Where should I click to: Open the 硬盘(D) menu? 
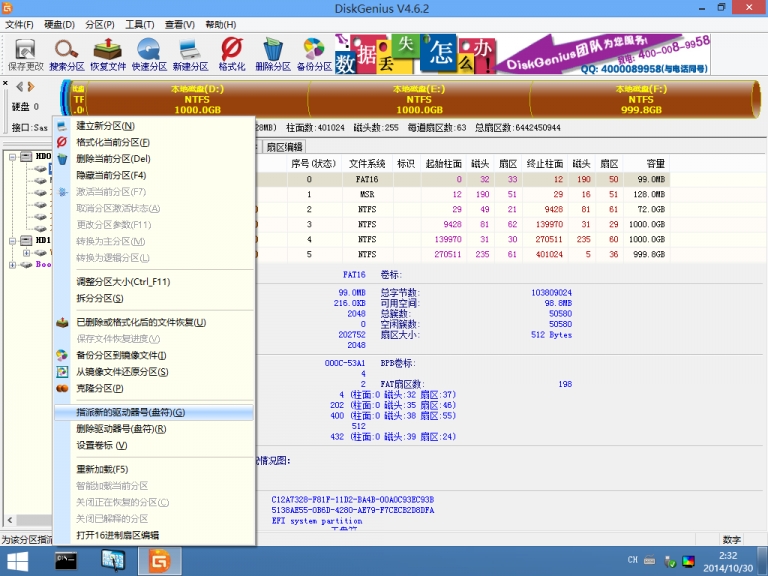point(59,24)
